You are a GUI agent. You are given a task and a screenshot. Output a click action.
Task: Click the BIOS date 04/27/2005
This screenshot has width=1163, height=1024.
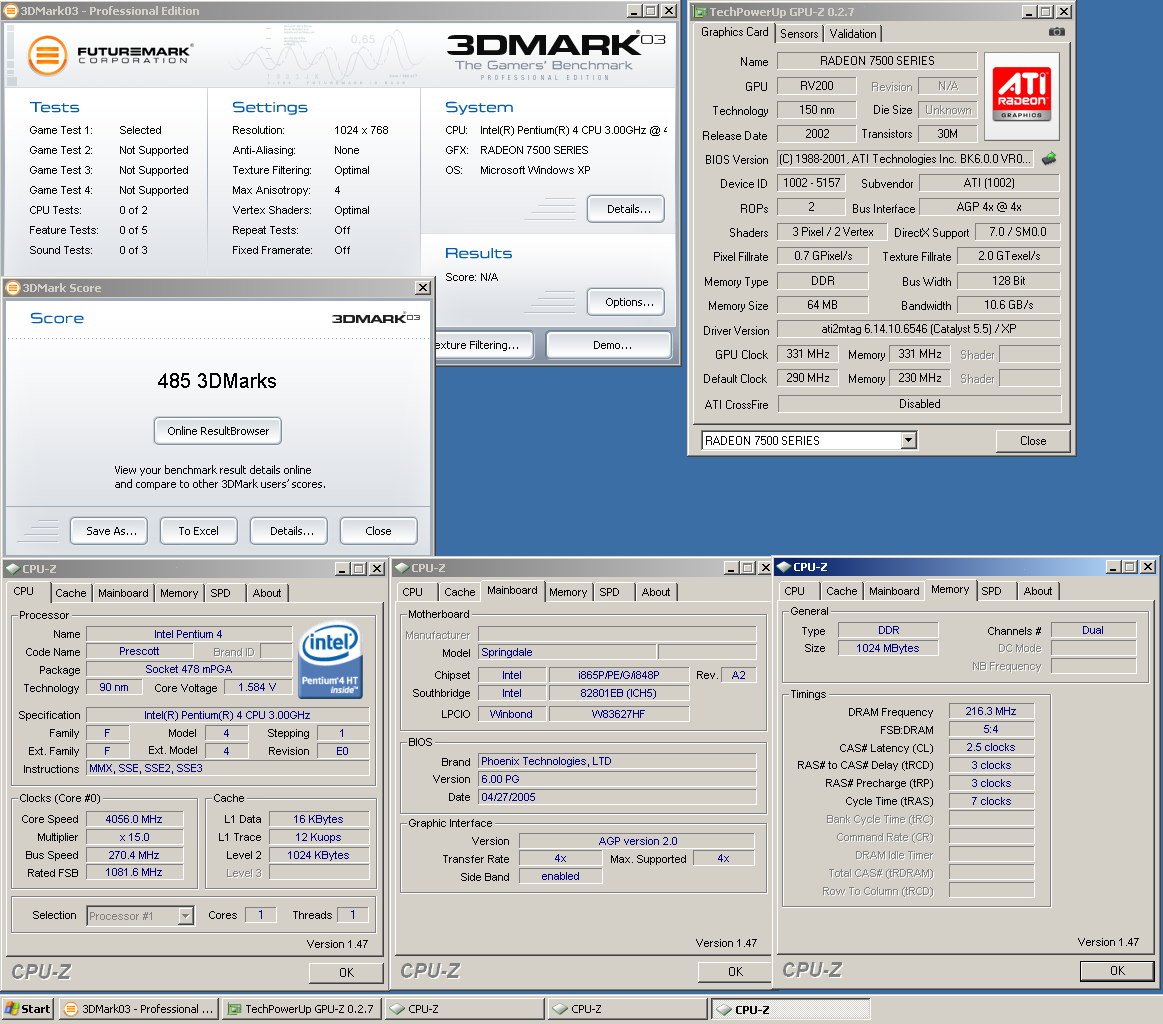617,797
